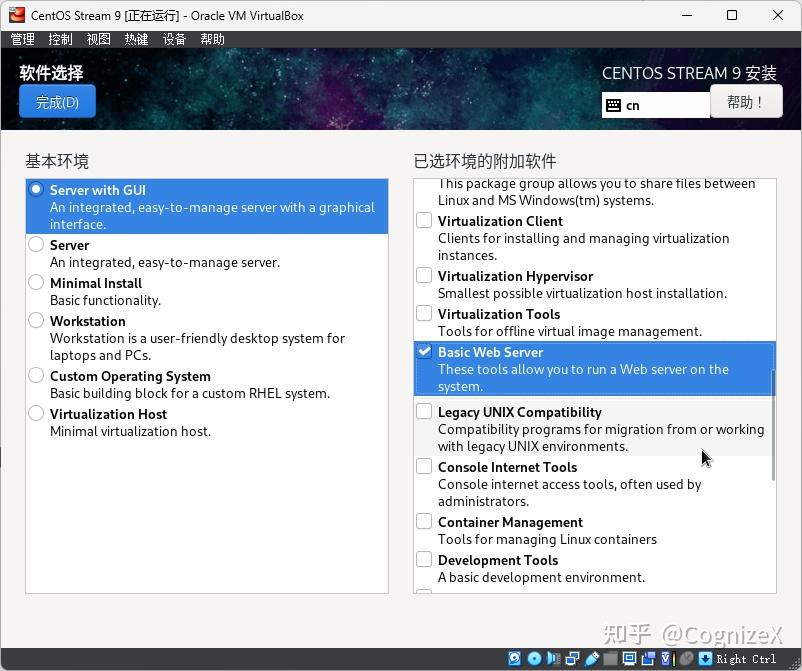Select Custom Operating System environment
The width and height of the screenshot is (802, 671).
(x=36, y=376)
